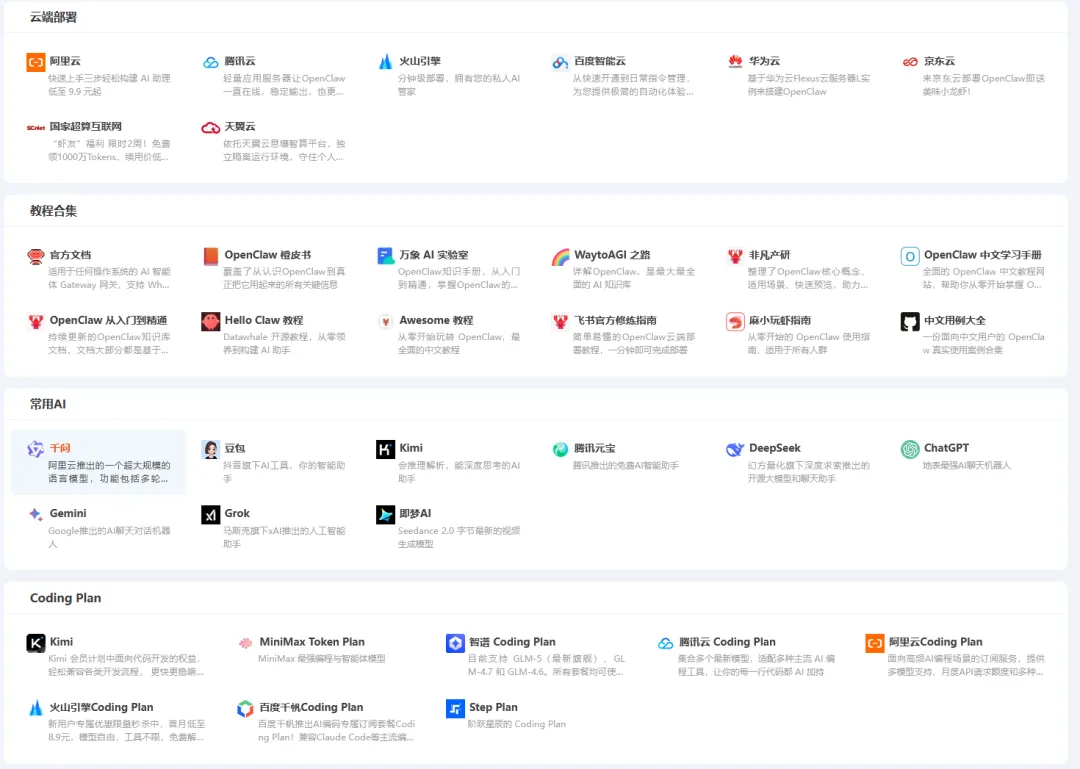Open the ChatGPT link title
The height and width of the screenshot is (769, 1080).
946,447
